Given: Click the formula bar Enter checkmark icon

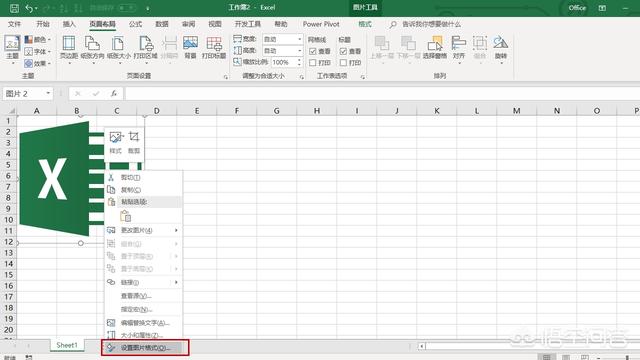Looking at the screenshot, I should 96,93.
